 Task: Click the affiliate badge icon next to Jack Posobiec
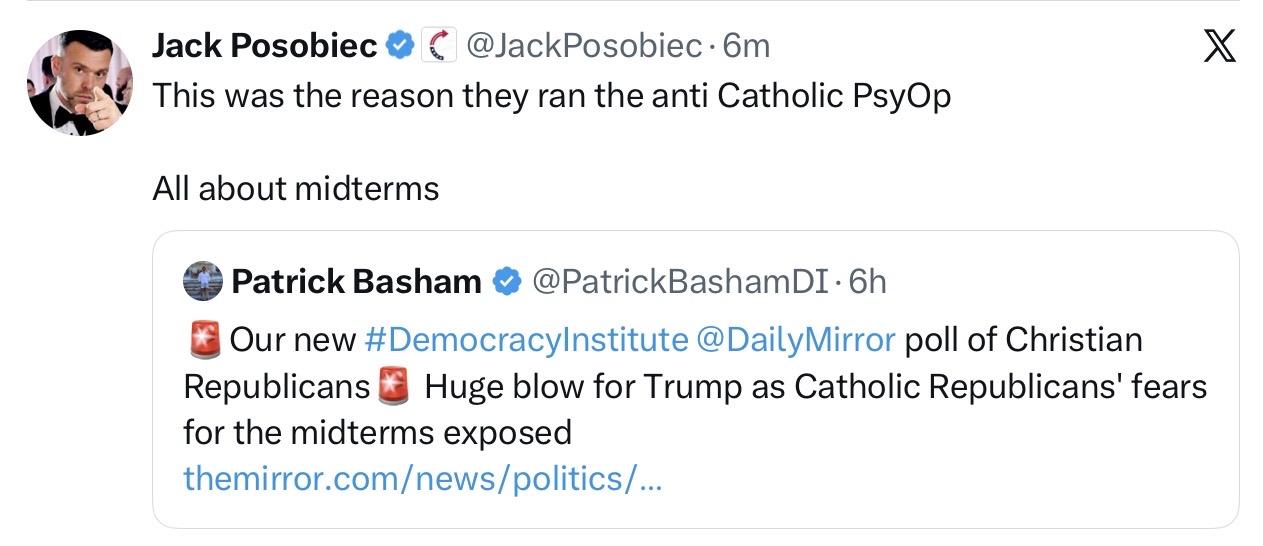[440, 46]
